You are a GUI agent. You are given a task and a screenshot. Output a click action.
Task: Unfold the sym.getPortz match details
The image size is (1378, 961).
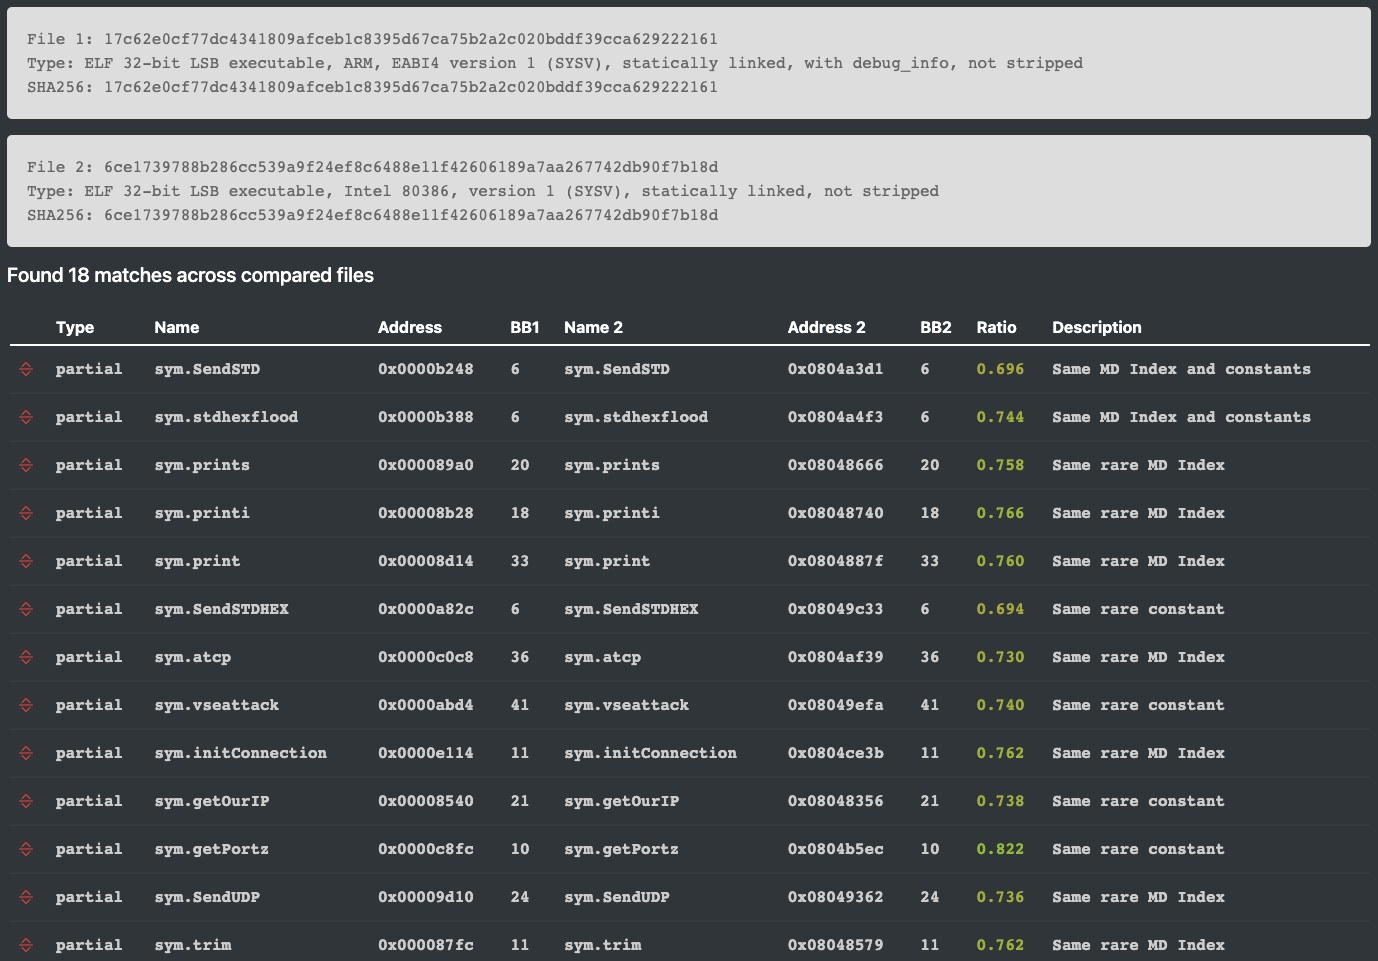[x=26, y=849]
